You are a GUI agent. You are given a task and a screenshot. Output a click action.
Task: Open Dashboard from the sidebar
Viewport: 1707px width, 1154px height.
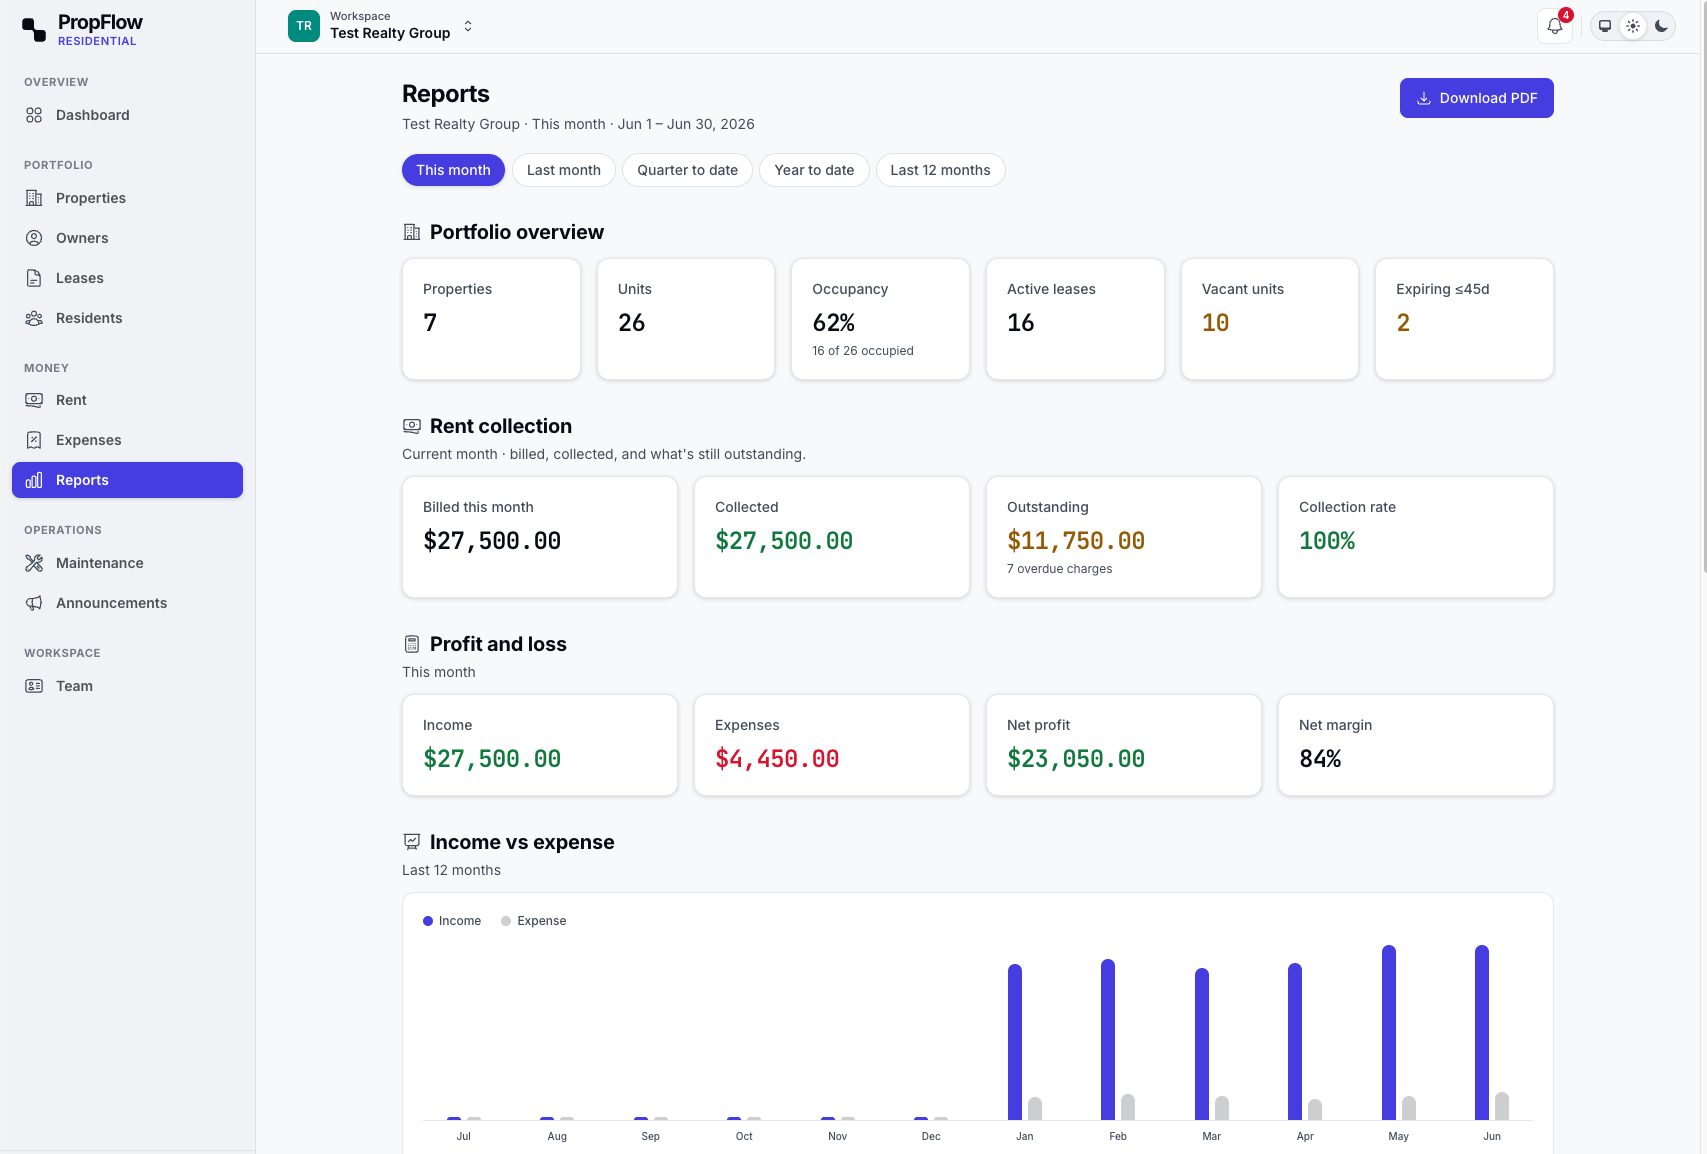point(127,115)
